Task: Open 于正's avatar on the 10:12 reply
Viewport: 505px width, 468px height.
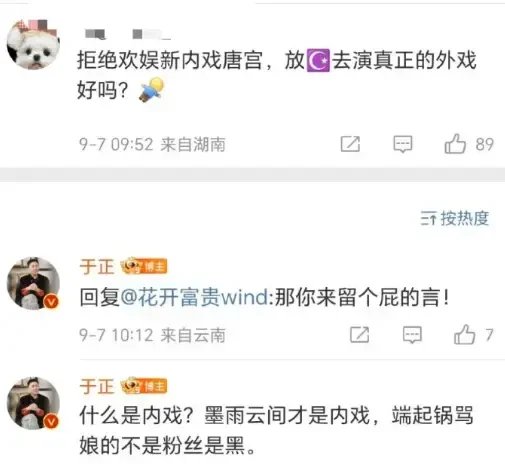Action: tap(33, 283)
